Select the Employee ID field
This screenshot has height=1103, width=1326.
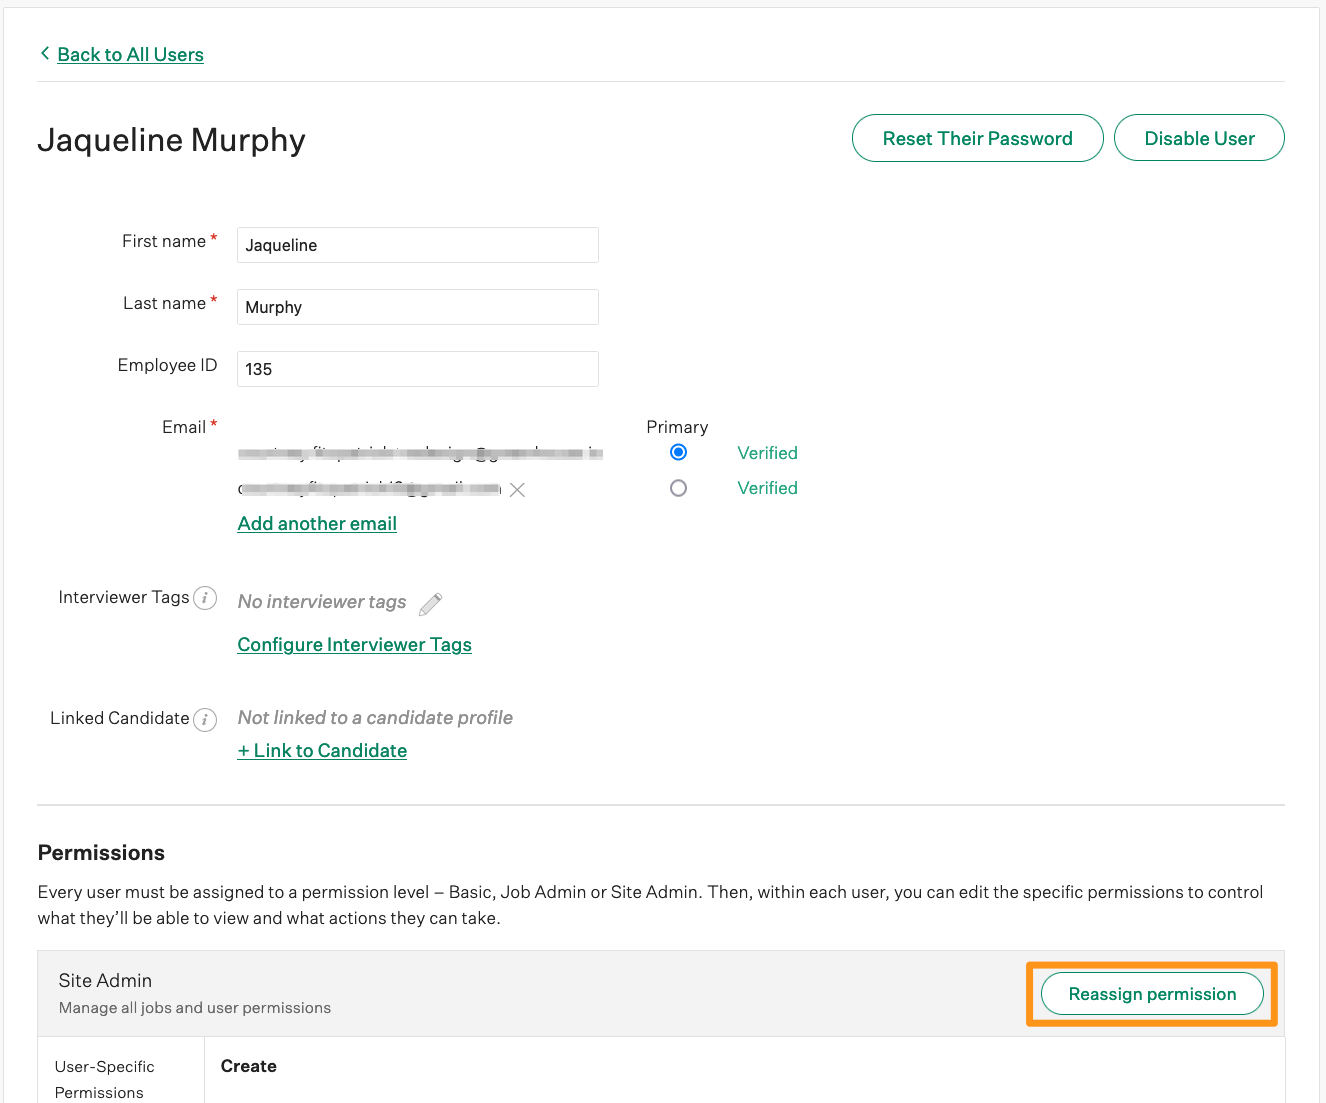417,368
